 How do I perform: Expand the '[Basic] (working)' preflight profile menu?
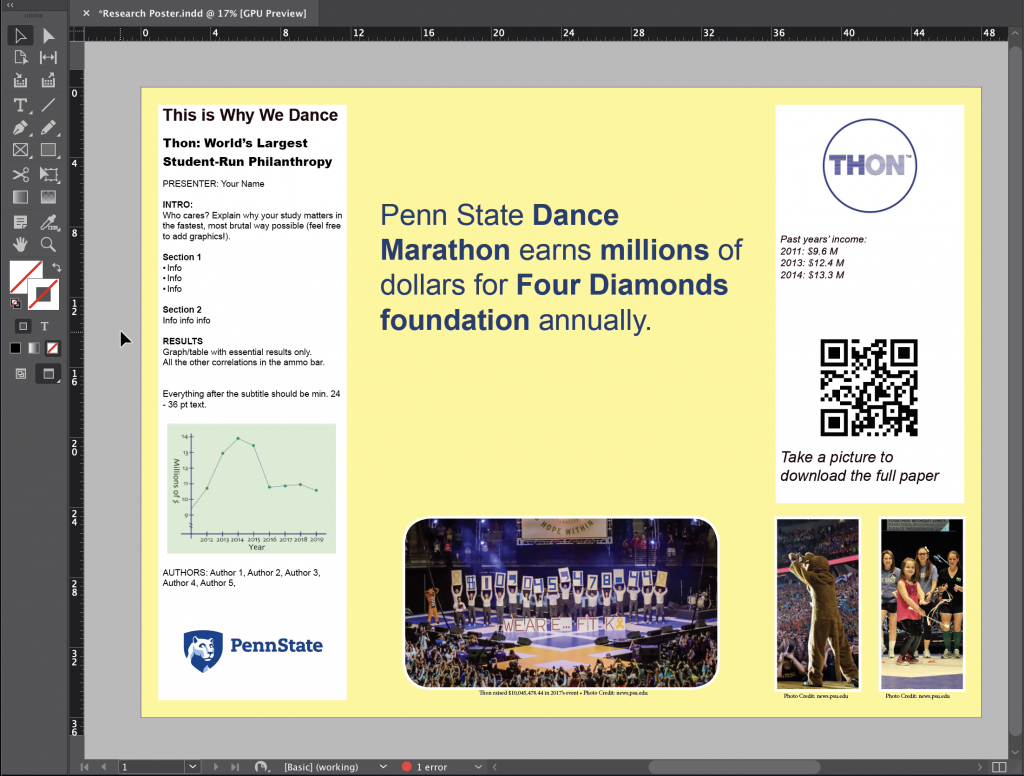383,767
